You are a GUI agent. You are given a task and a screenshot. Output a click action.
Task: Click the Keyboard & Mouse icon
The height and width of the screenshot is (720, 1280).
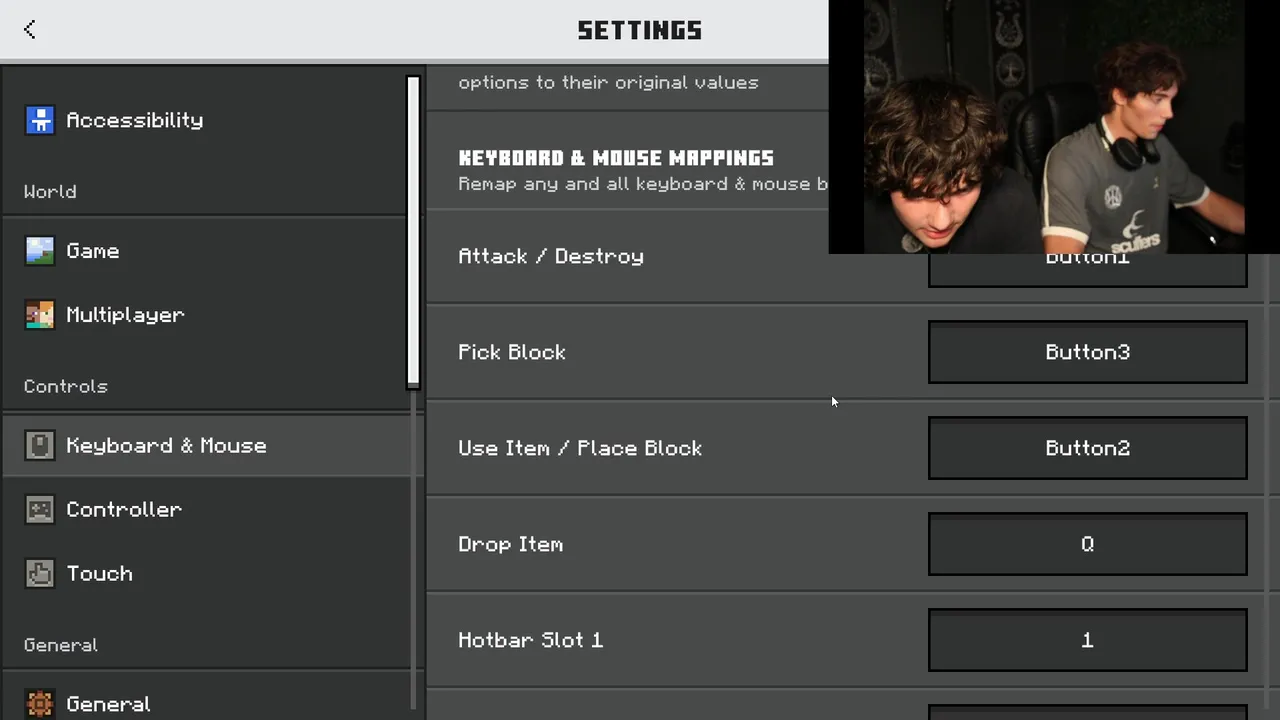coord(40,446)
